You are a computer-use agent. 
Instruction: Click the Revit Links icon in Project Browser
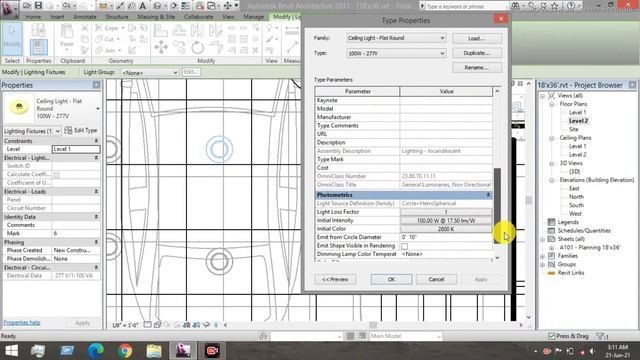(x=551, y=273)
